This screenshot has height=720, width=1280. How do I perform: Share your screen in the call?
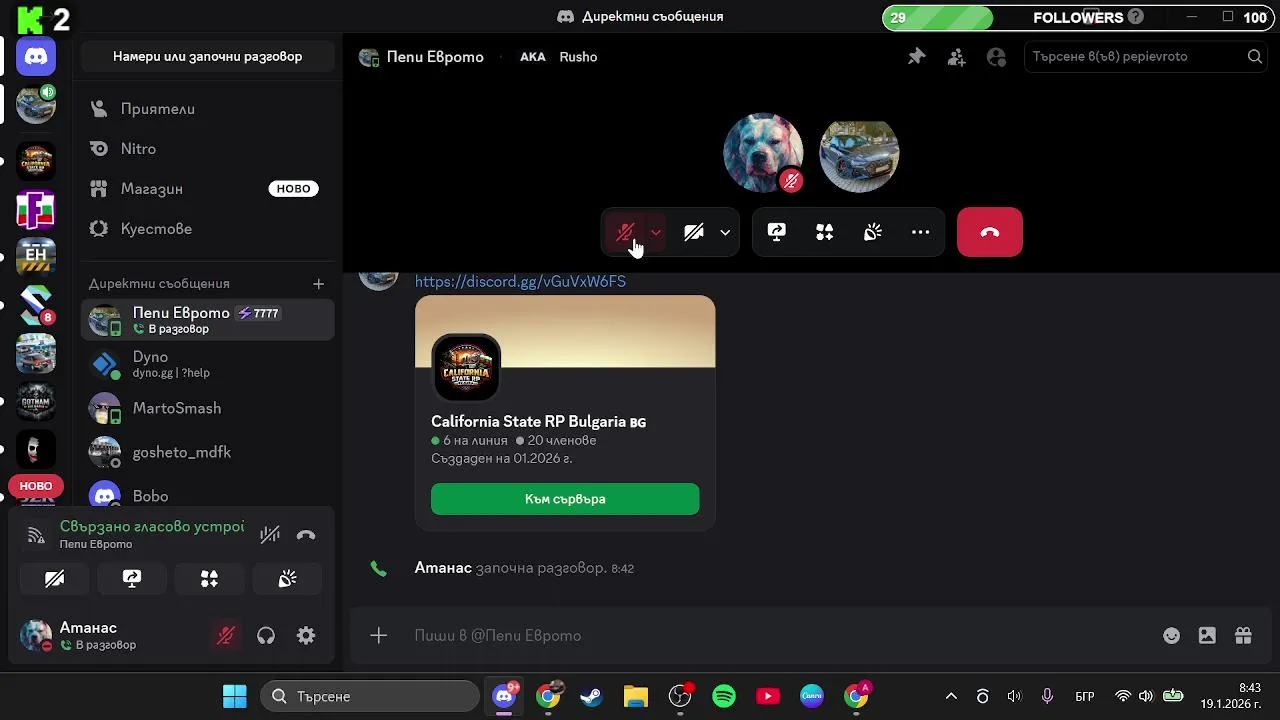pos(777,232)
